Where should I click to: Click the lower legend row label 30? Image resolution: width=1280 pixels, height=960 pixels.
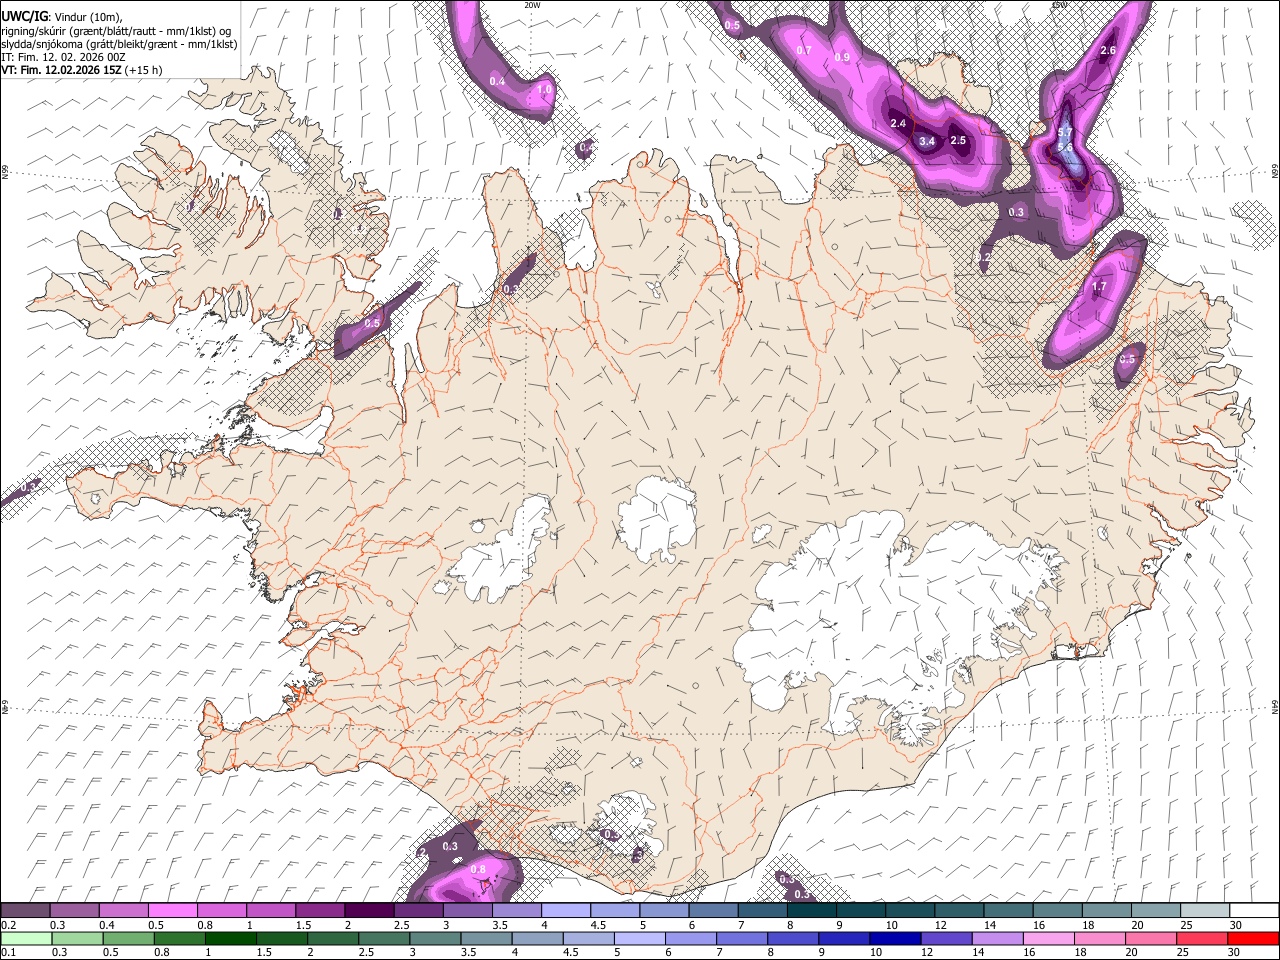click(1234, 953)
